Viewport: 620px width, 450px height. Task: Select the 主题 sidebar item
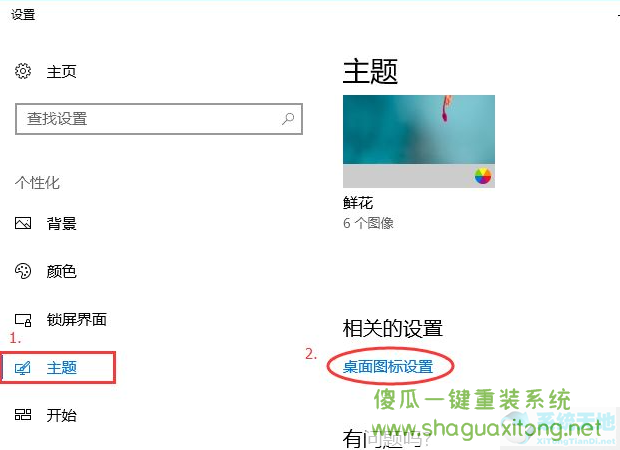tap(59, 368)
